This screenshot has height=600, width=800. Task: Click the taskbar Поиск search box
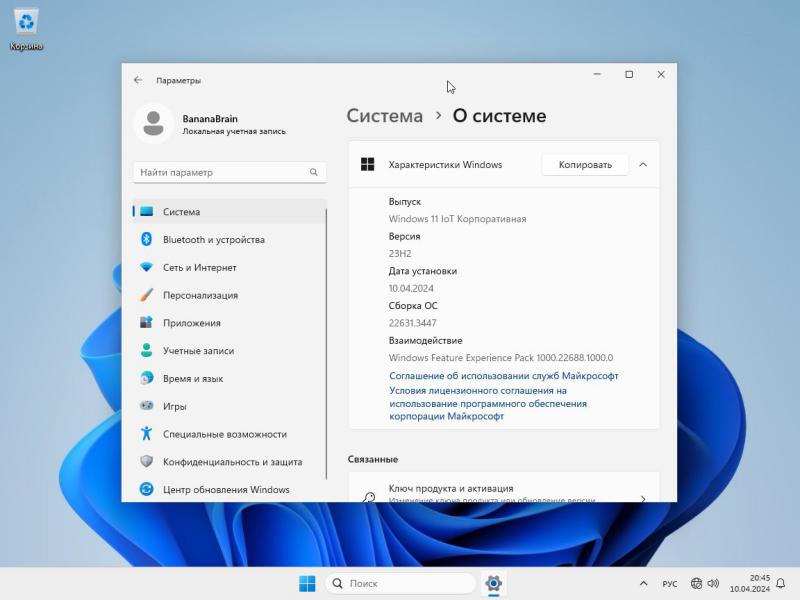[x=401, y=583]
